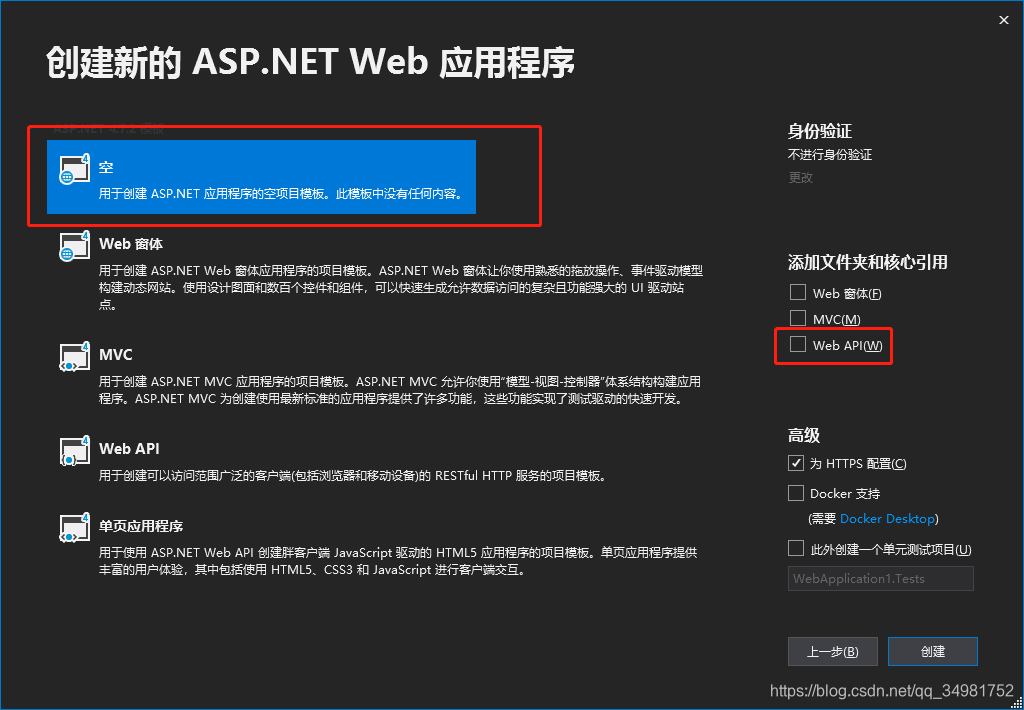The image size is (1024, 710).
Task: Click the 高级 heading
Action: [804, 435]
